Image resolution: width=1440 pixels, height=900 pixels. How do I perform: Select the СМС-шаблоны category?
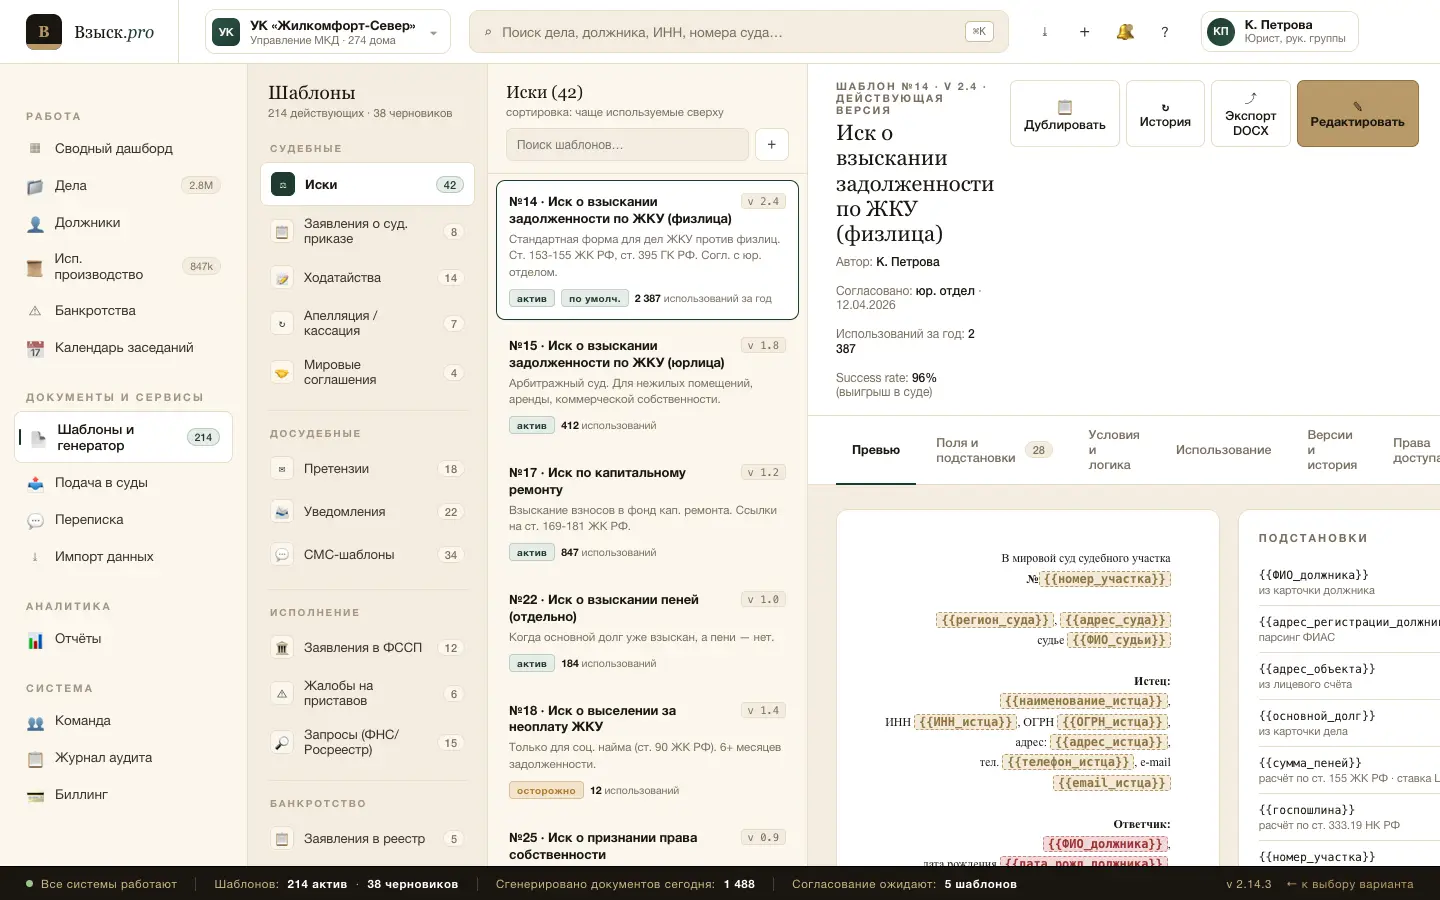point(368,555)
